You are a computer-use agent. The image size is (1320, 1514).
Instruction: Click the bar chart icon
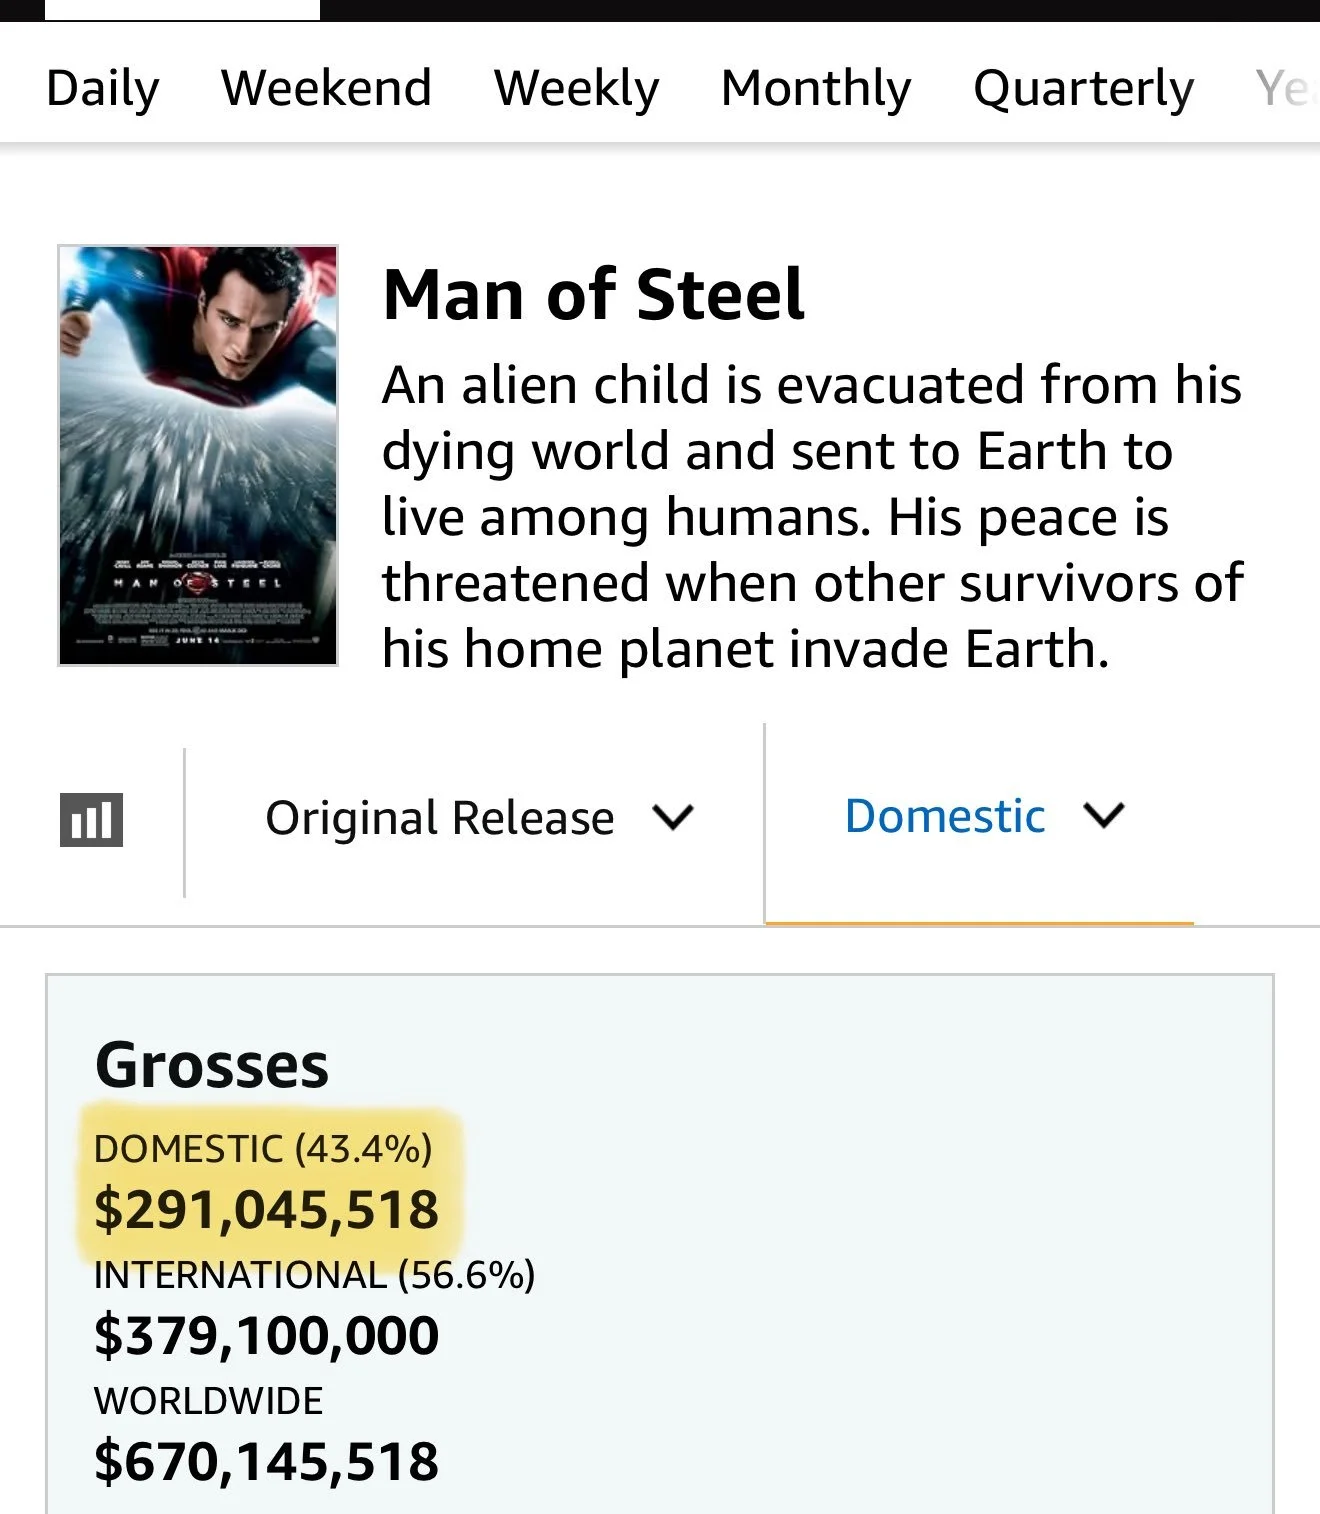tap(91, 820)
